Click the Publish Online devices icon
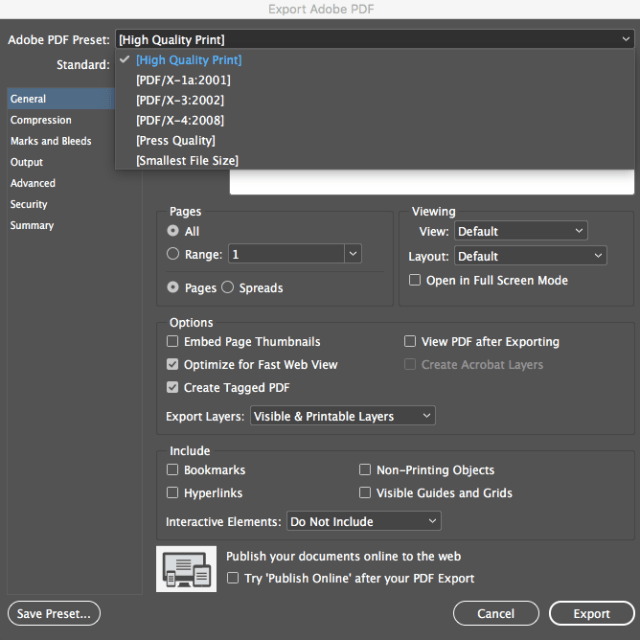This screenshot has width=640, height=640. pyautogui.click(x=187, y=568)
